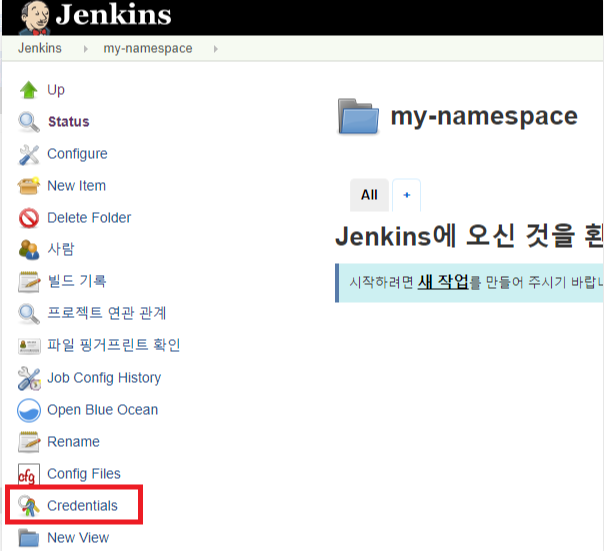Click the Config Files cfg icon
The height and width of the screenshot is (551, 604).
click(x=29, y=474)
